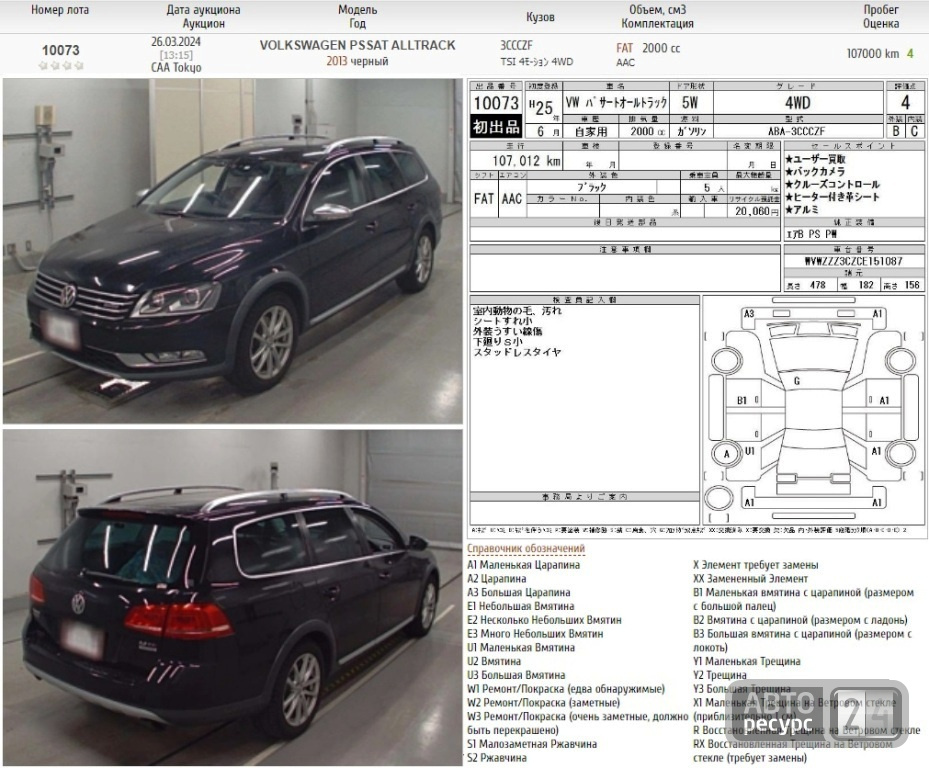The width and height of the screenshot is (929, 768).
Task: Click year 2013 in model row
Action: pyautogui.click(x=337, y=61)
